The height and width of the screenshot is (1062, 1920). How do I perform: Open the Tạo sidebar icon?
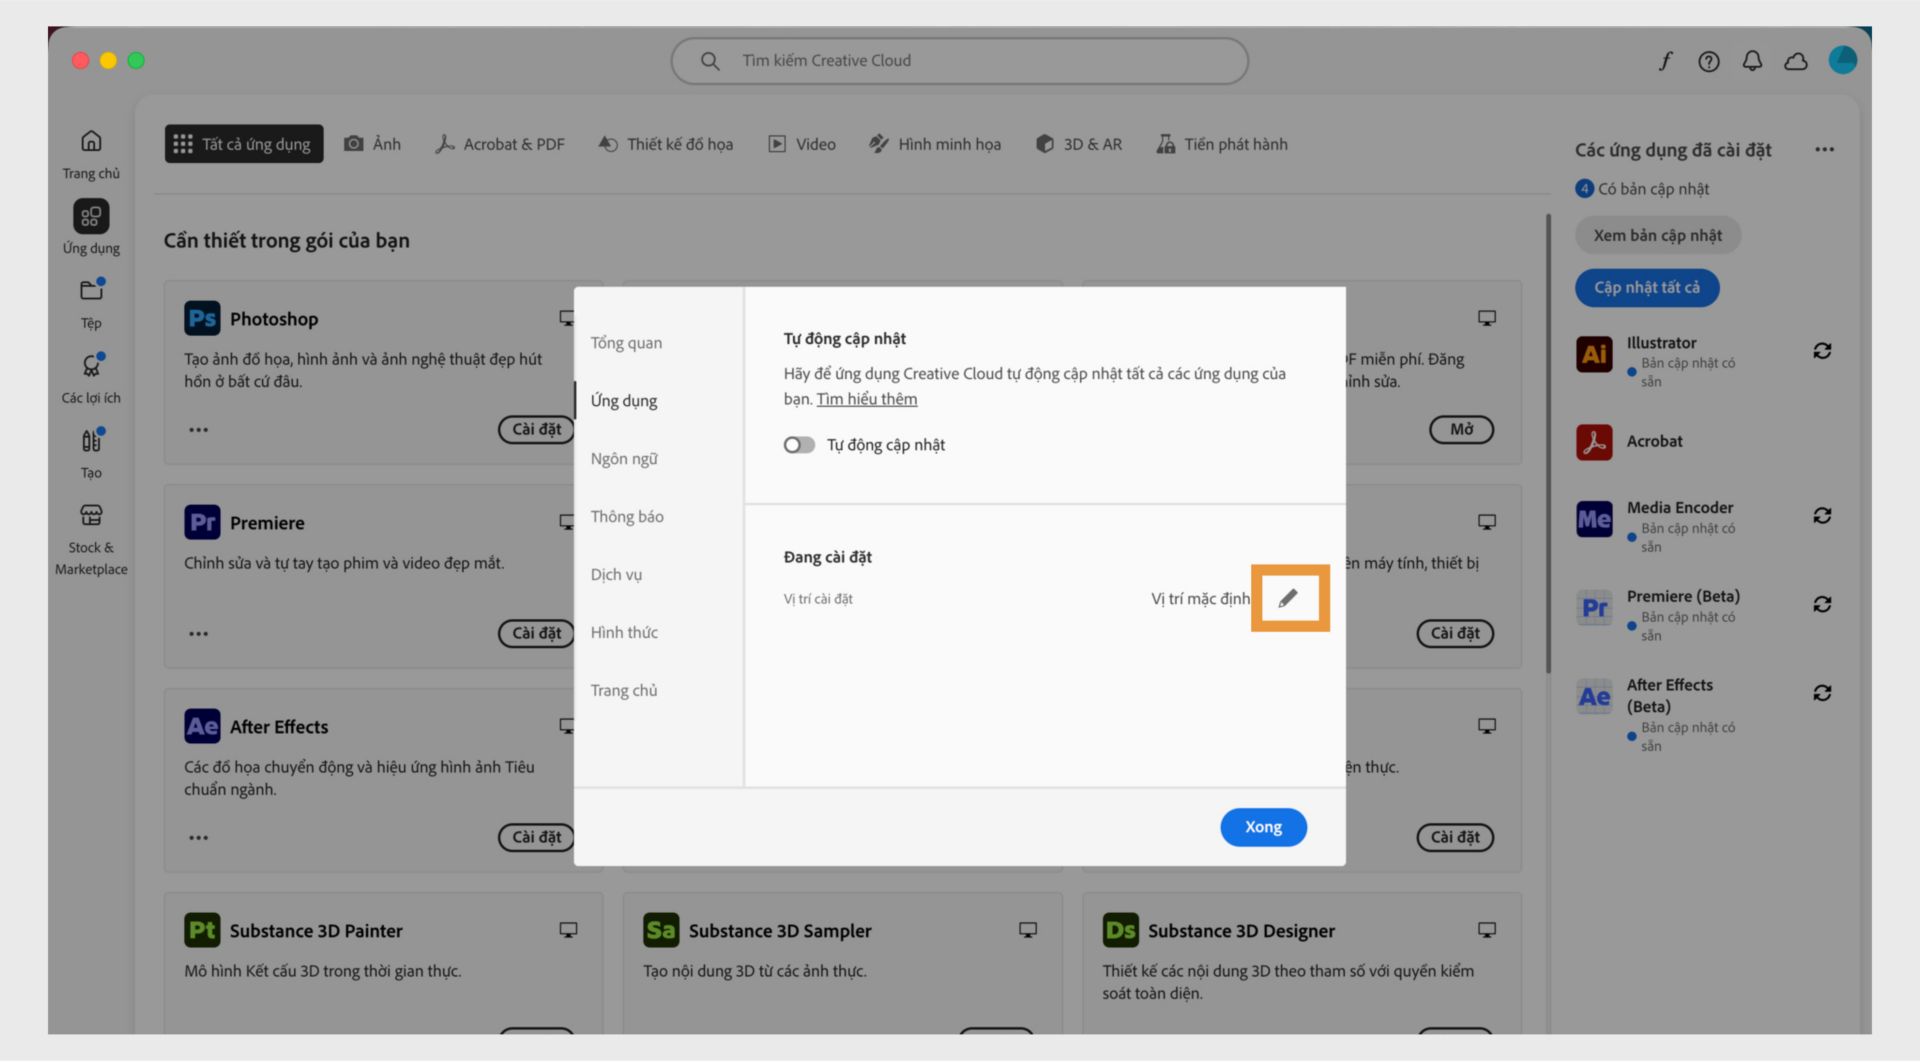click(91, 453)
